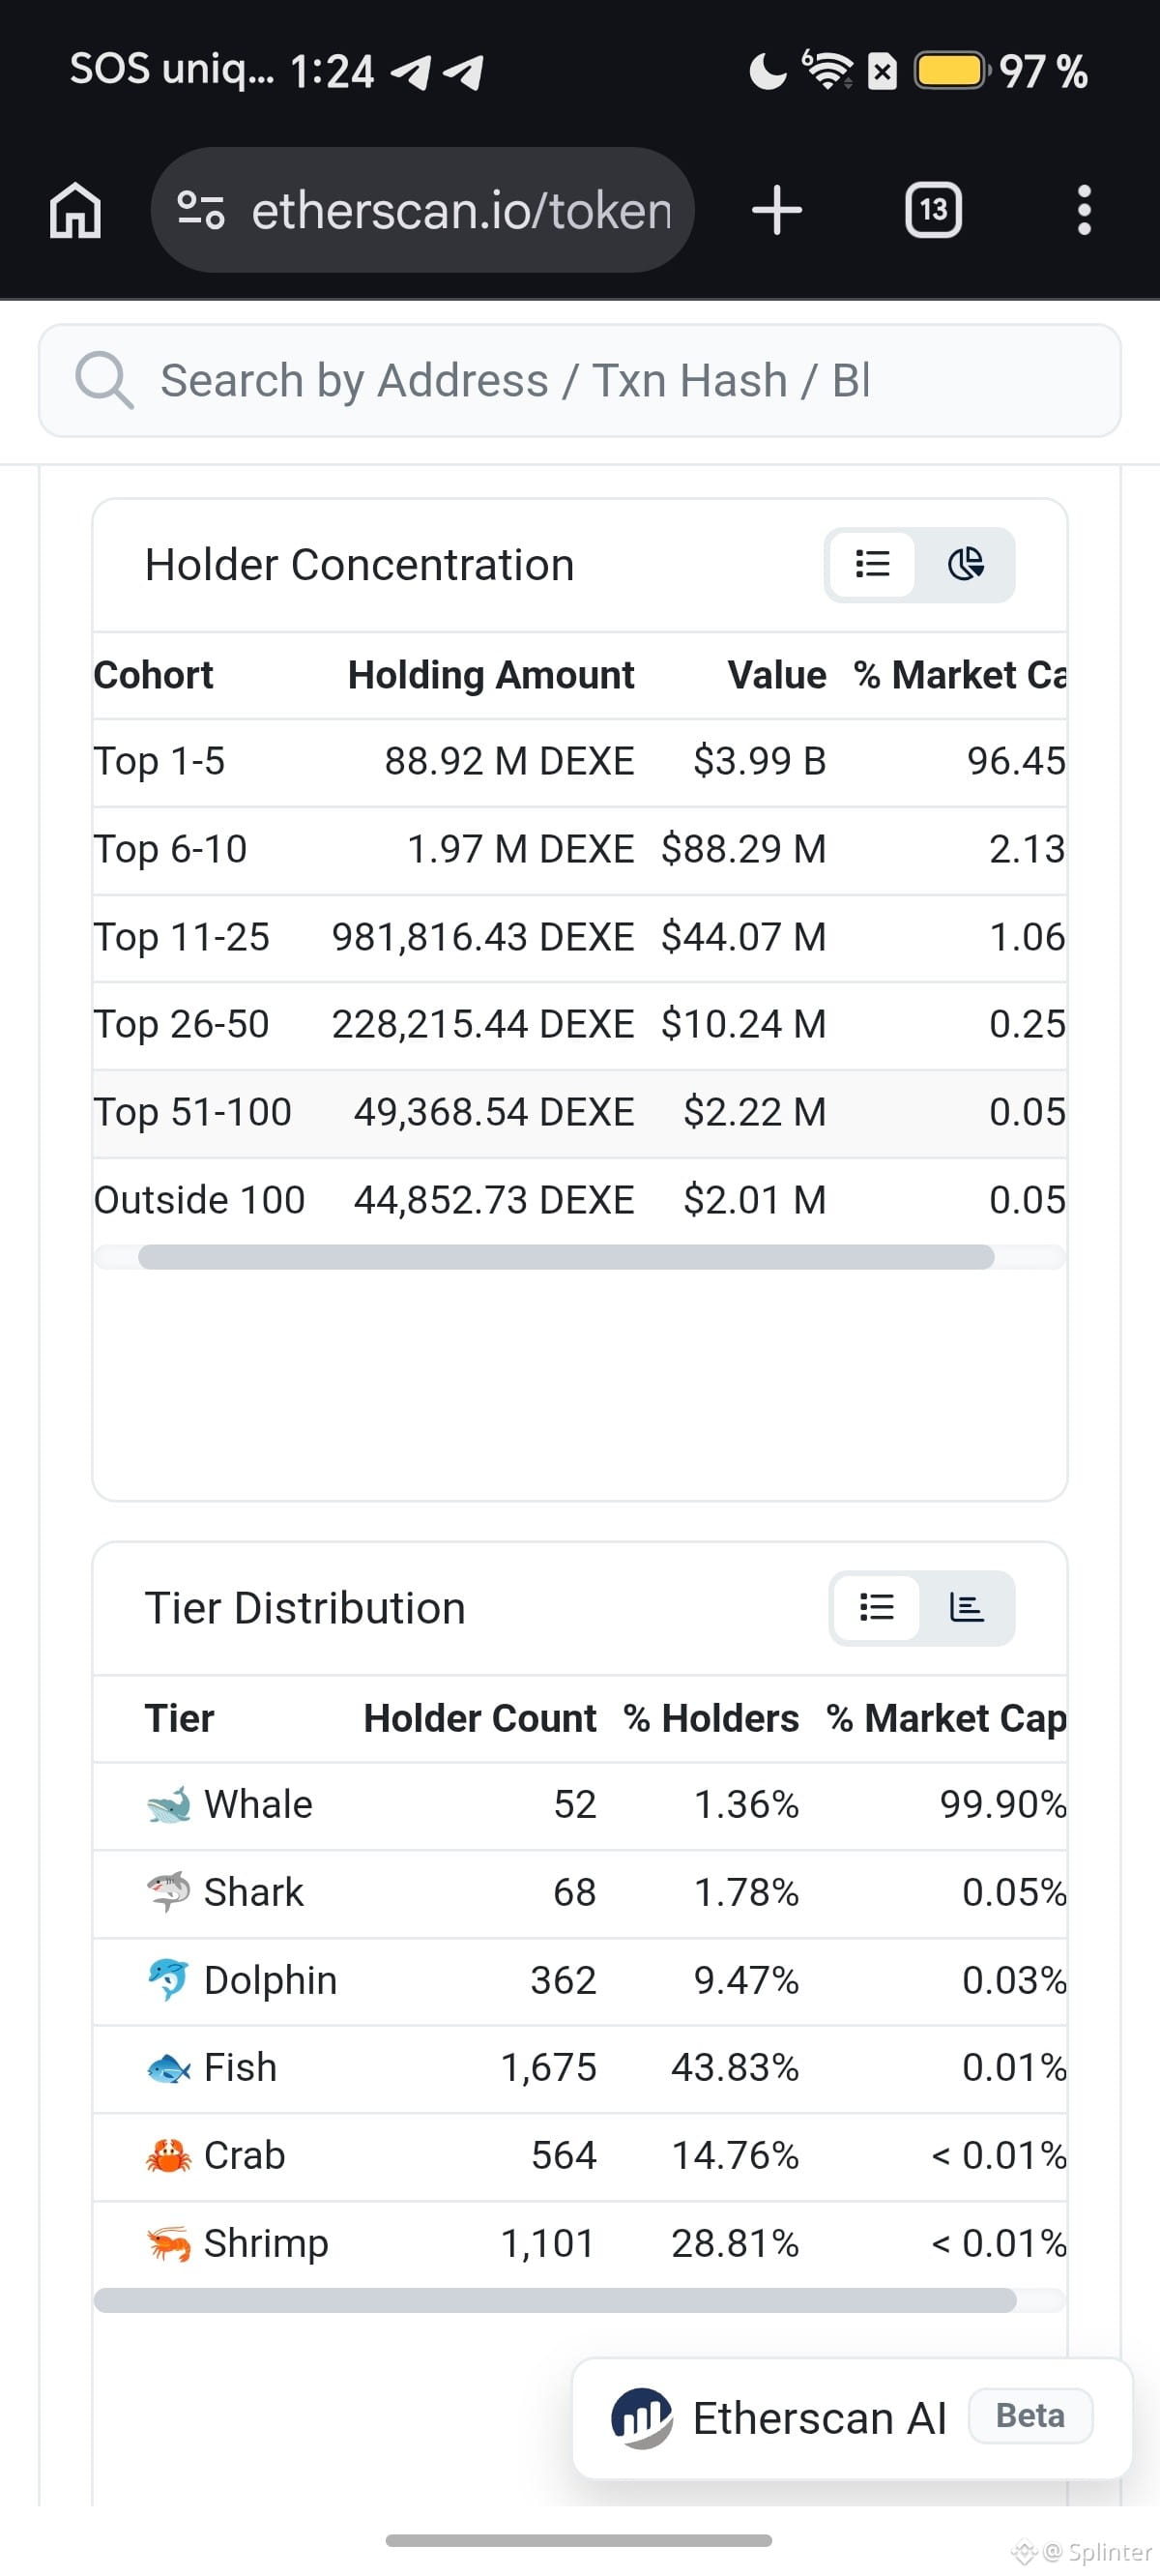Select the Holder Concentration heading
This screenshot has height=2576, width=1160.
click(x=360, y=565)
